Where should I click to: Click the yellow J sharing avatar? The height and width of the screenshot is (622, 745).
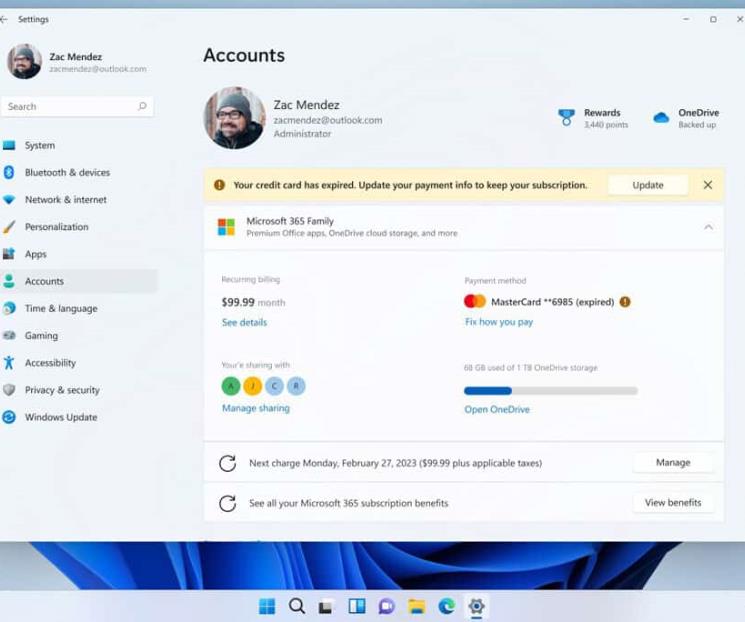(253, 386)
